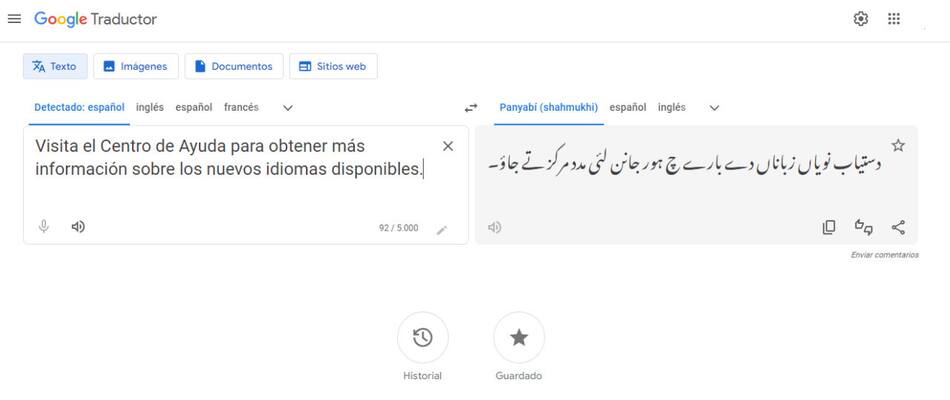Switch to Imágenes translation mode

pyautogui.click(x=136, y=67)
